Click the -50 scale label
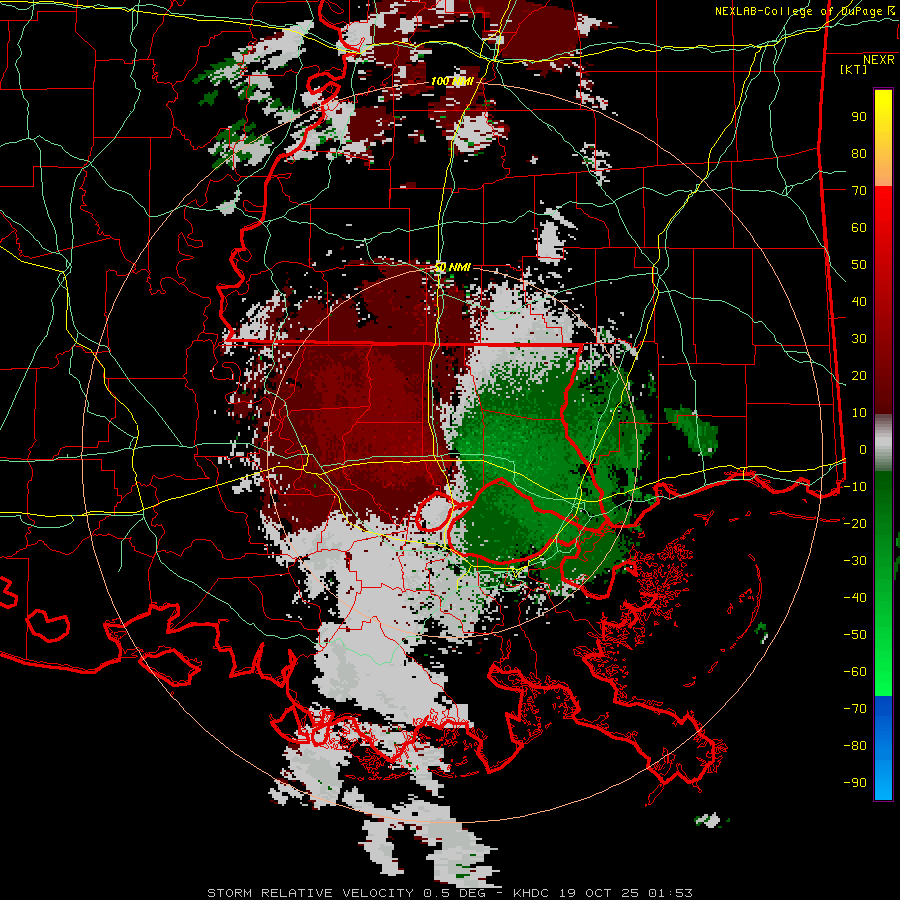This screenshot has height=900, width=900. click(x=855, y=634)
